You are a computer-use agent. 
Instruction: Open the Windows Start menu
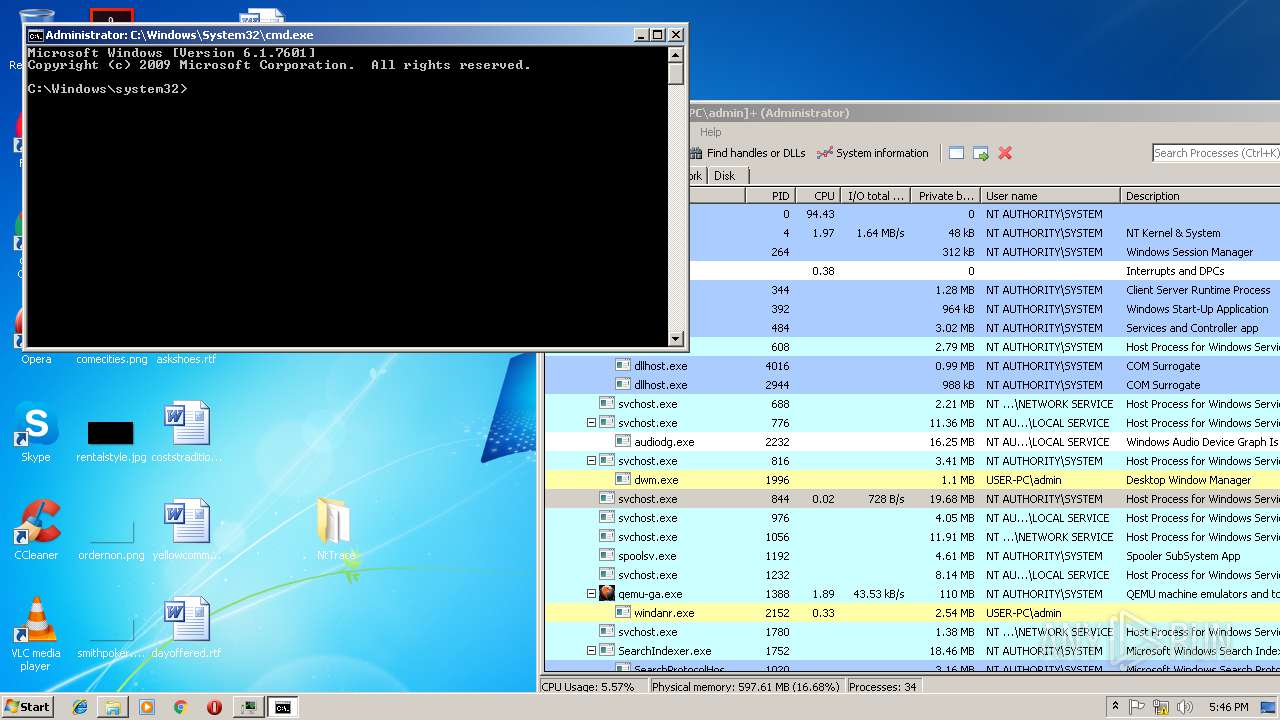click(x=27, y=706)
